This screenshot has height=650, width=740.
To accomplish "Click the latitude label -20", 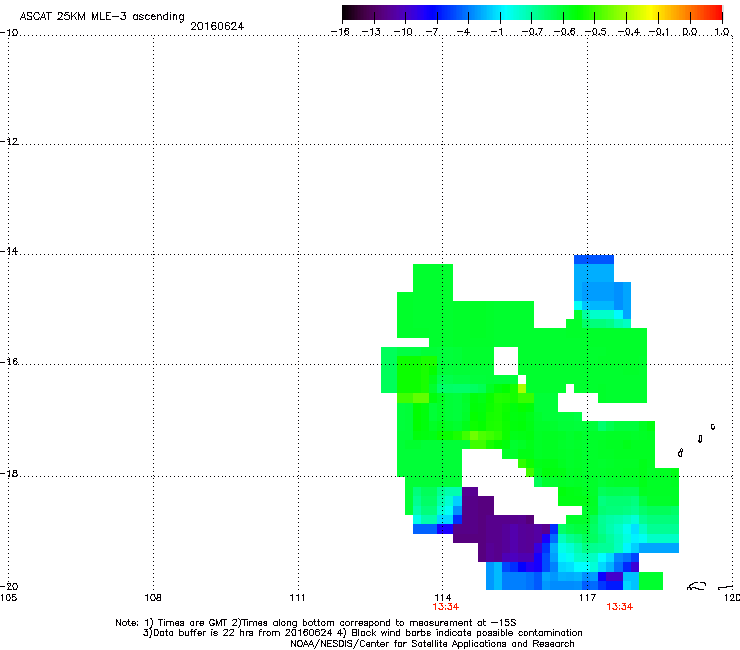I will point(9,586).
